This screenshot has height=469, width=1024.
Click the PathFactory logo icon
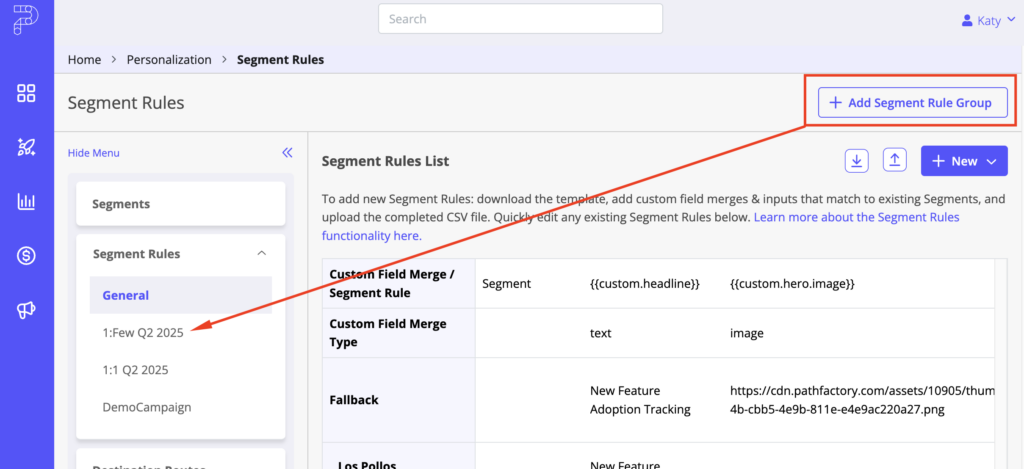tap(25, 20)
